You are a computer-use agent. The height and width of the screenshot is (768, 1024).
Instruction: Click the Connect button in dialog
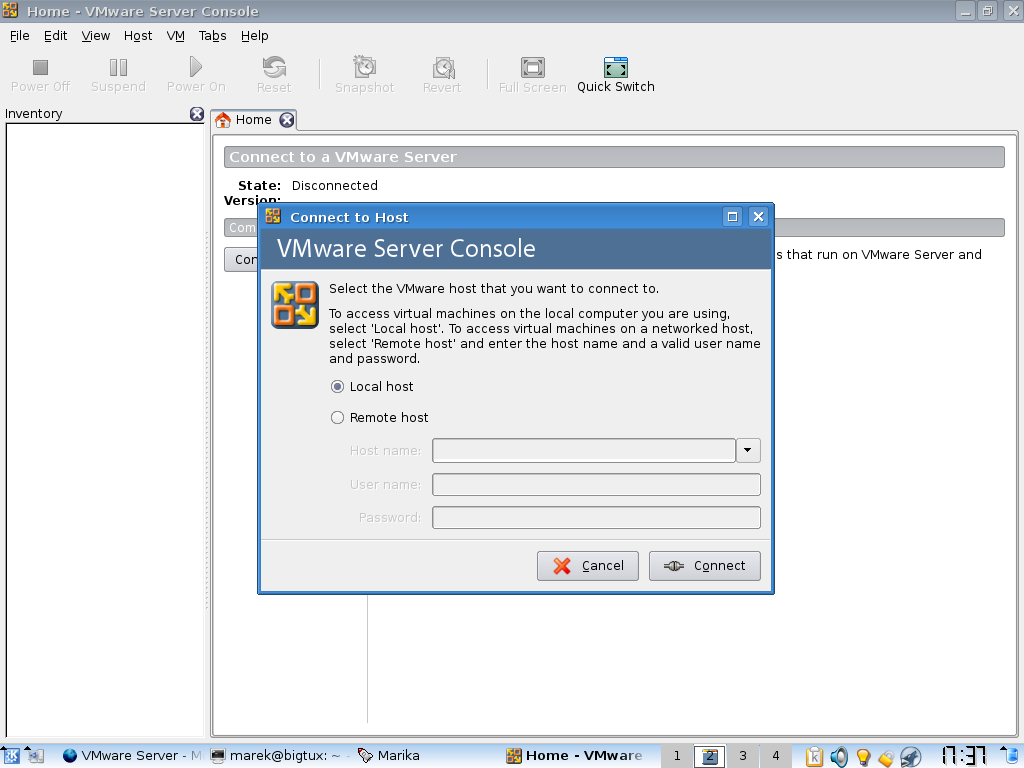click(x=705, y=566)
